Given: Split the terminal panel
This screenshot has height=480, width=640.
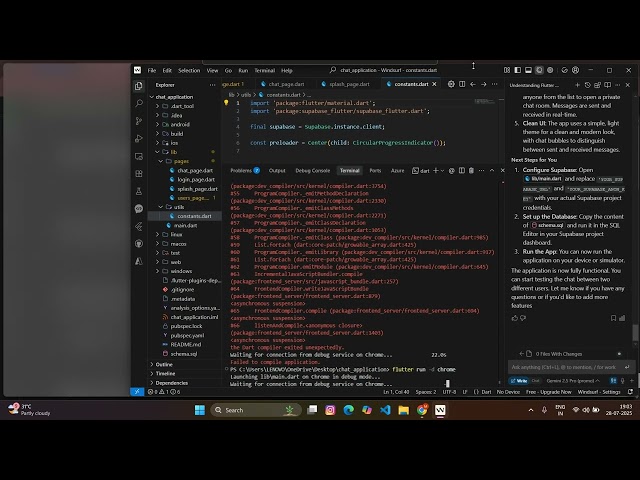Looking at the screenshot, I should click(462, 171).
